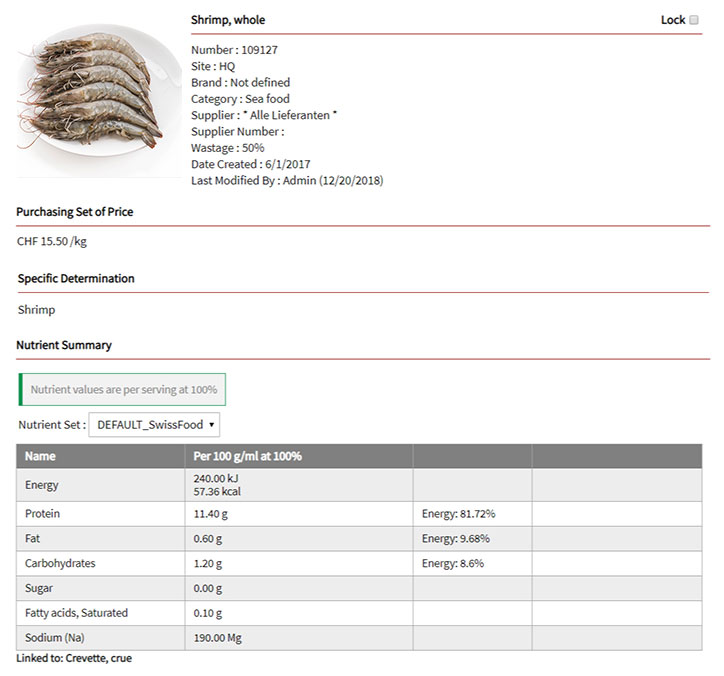The image size is (724, 676).
Task: Click the Sodium (Na) value 190.00 Mg
Action: click(218, 638)
